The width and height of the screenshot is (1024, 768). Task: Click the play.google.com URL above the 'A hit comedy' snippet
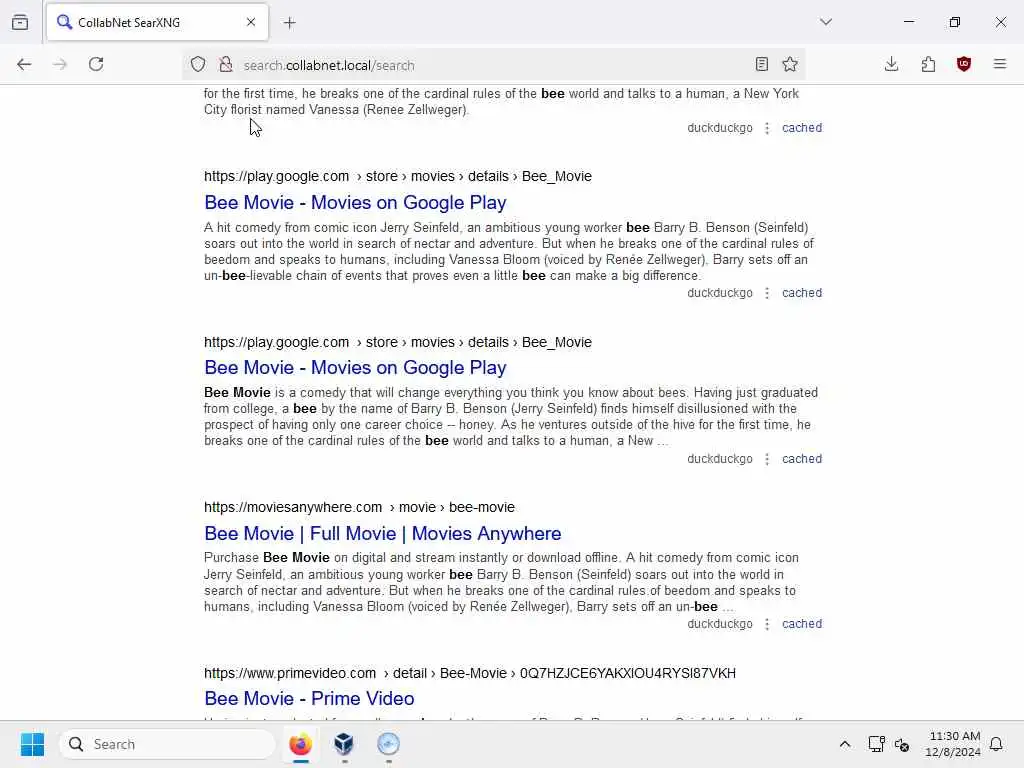pos(398,176)
